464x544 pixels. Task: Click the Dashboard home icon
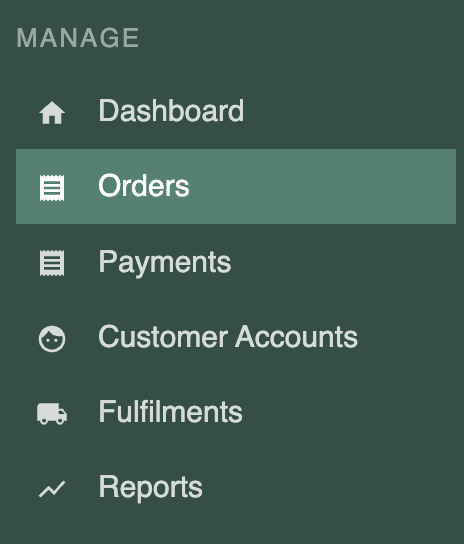[x=52, y=112]
